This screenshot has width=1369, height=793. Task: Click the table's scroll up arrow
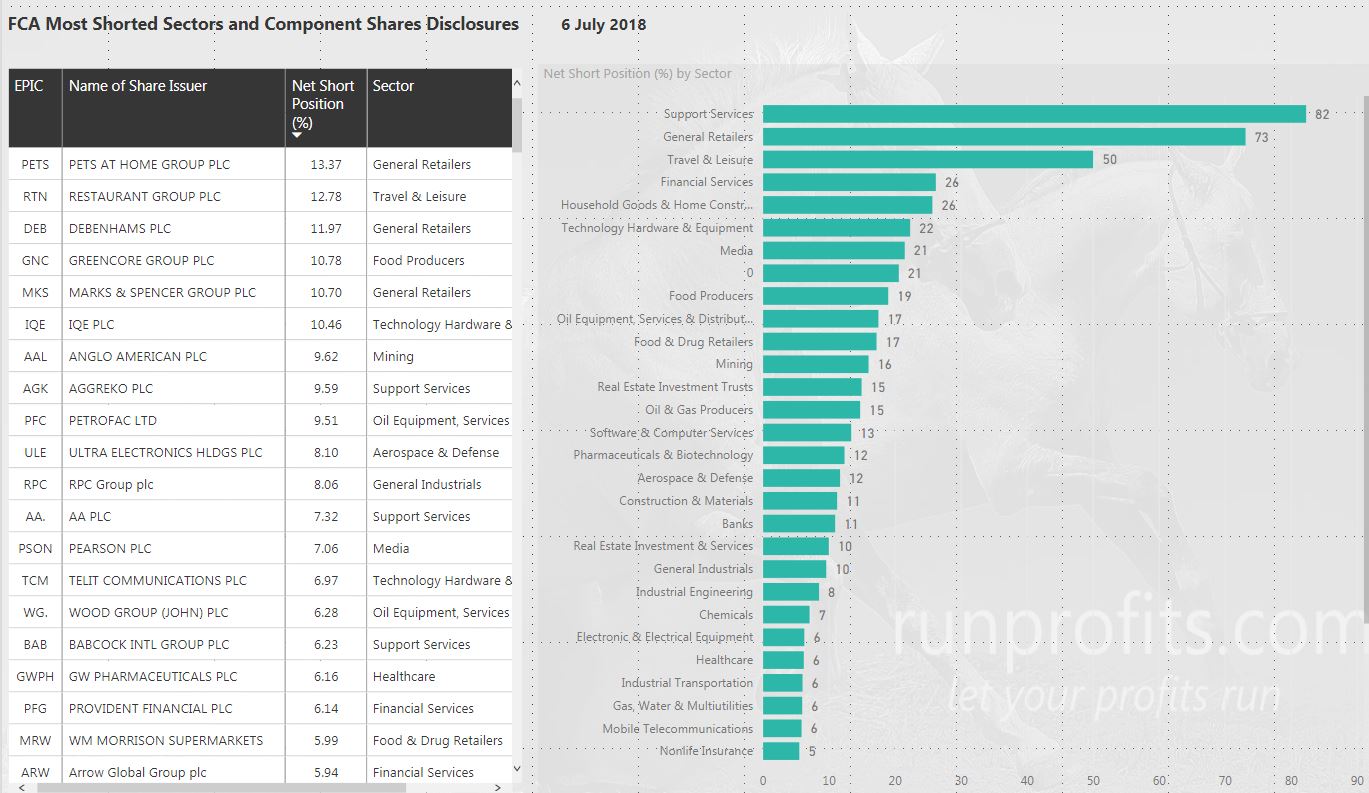point(517,85)
